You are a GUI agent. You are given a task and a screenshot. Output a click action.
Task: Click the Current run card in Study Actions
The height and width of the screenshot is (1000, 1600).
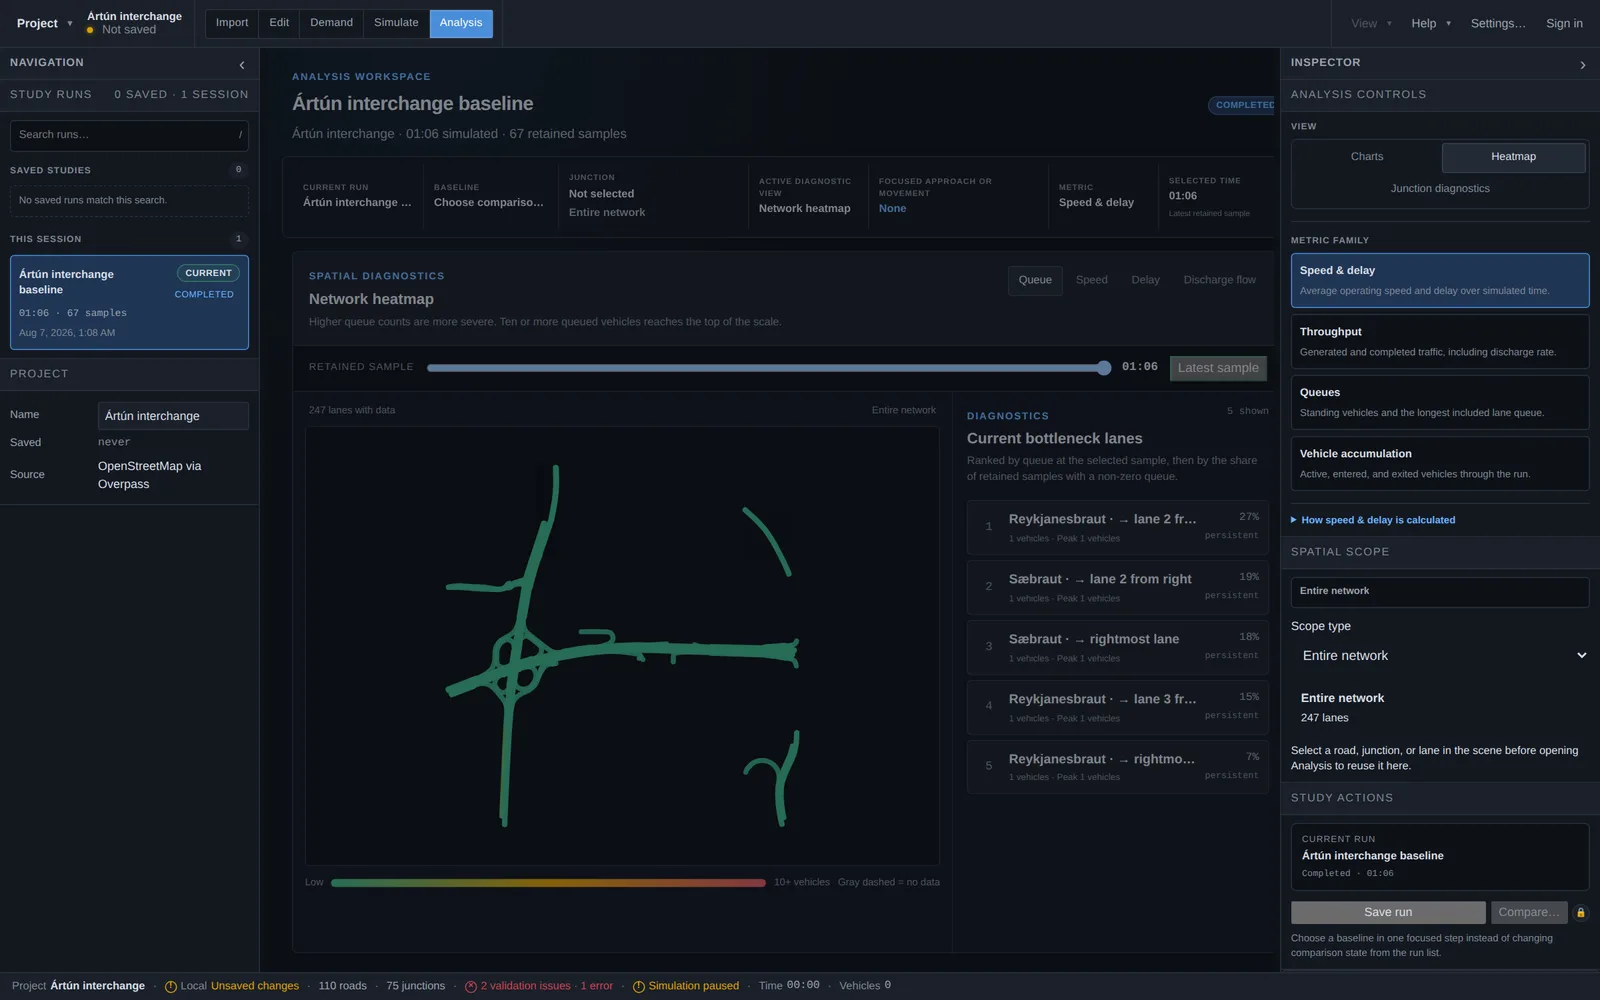(x=1440, y=857)
